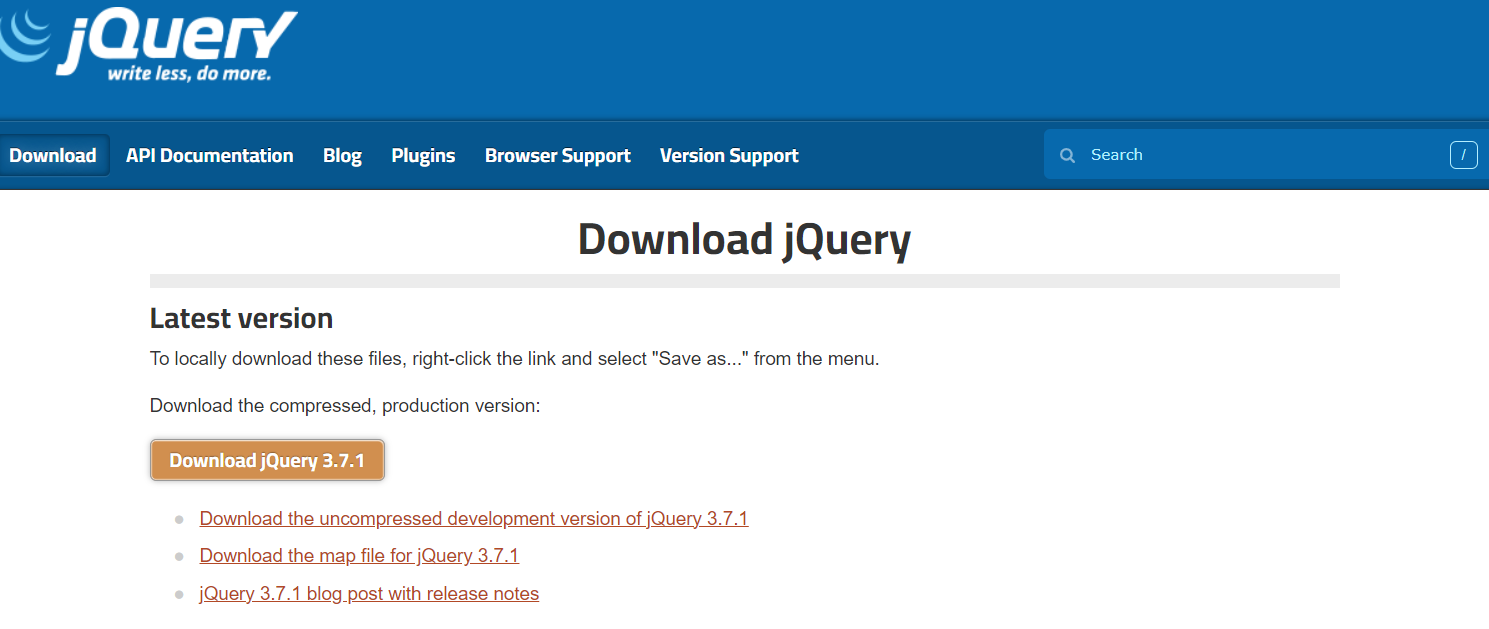The width and height of the screenshot is (1489, 629).
Task: Click the swirl graphic in the jQuery logo
Action: click(25, 35)
